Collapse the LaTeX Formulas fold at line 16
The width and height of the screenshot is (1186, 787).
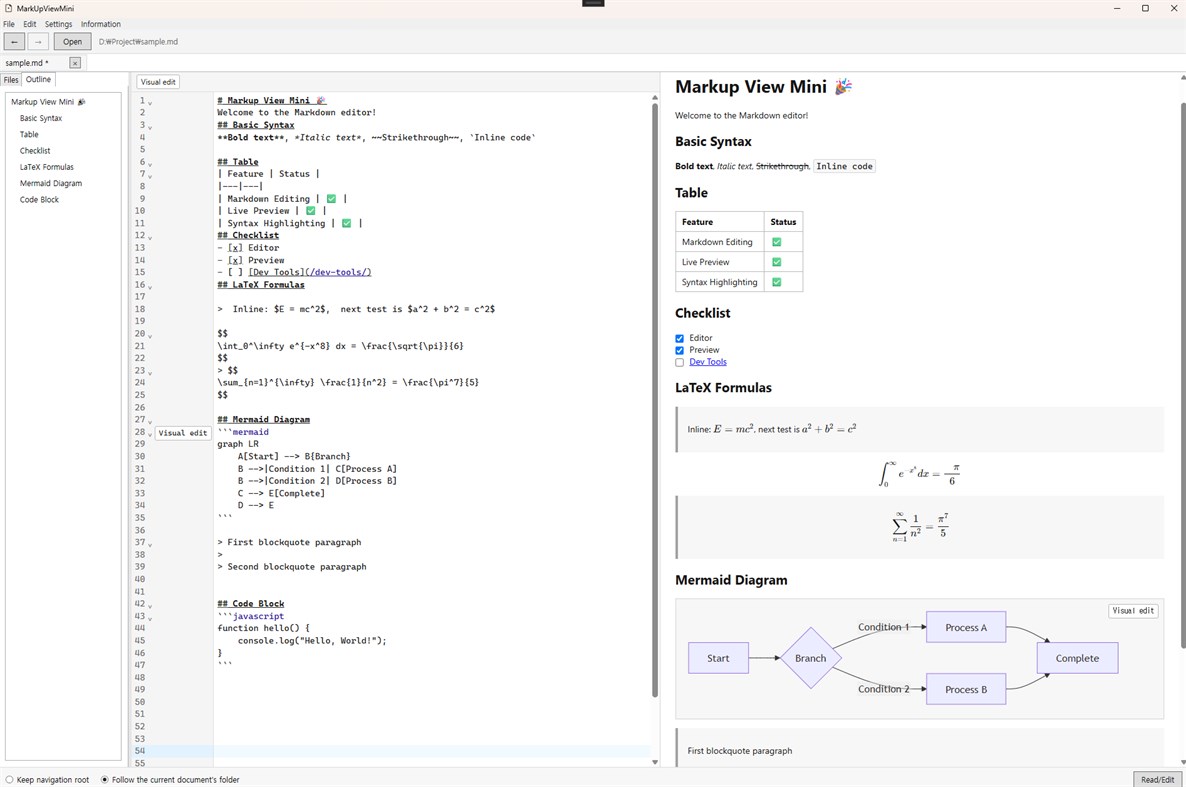(x=150, y=287)
